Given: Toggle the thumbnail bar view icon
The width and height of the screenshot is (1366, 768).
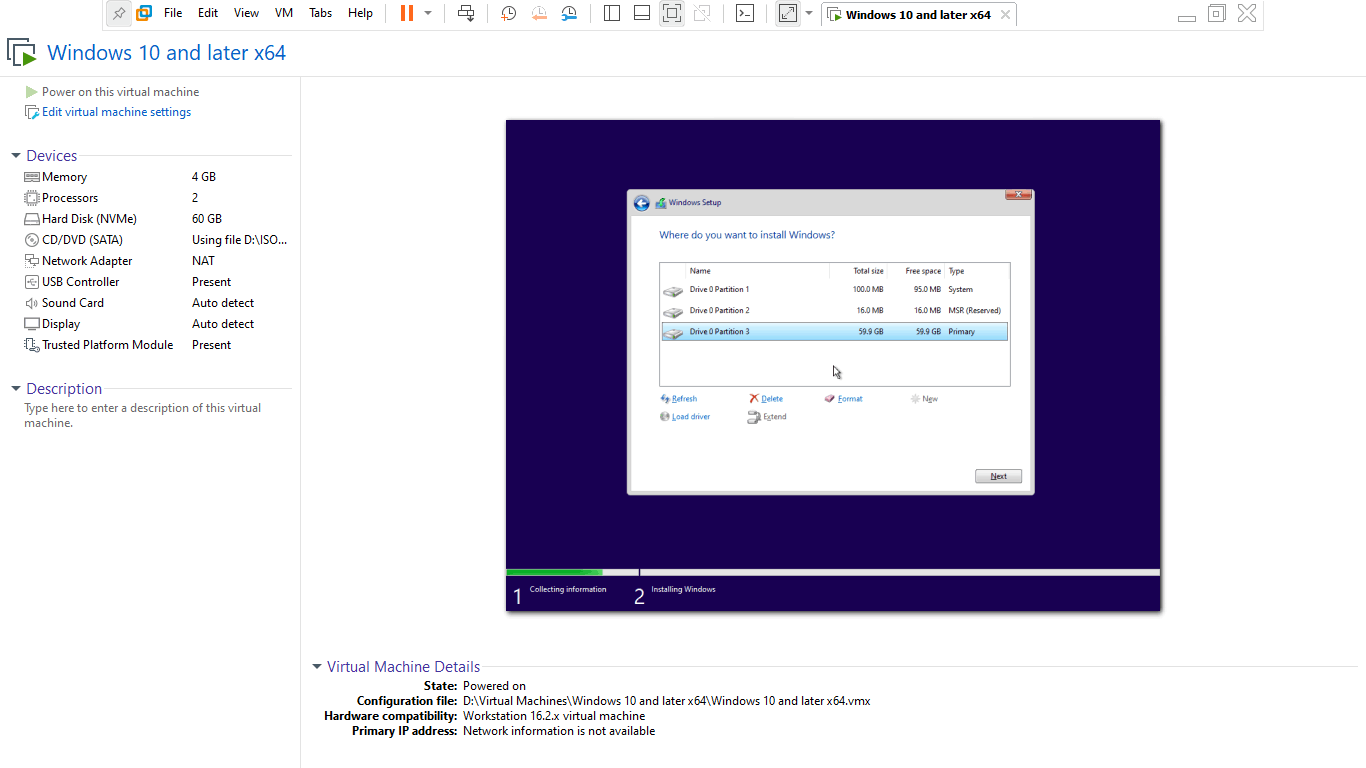Looking at the screenshot, I should tap(642, 14).
